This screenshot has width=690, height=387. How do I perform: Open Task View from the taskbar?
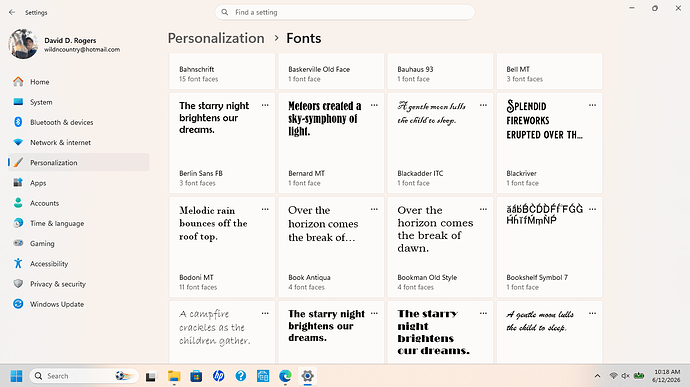(x=151, y=376)
